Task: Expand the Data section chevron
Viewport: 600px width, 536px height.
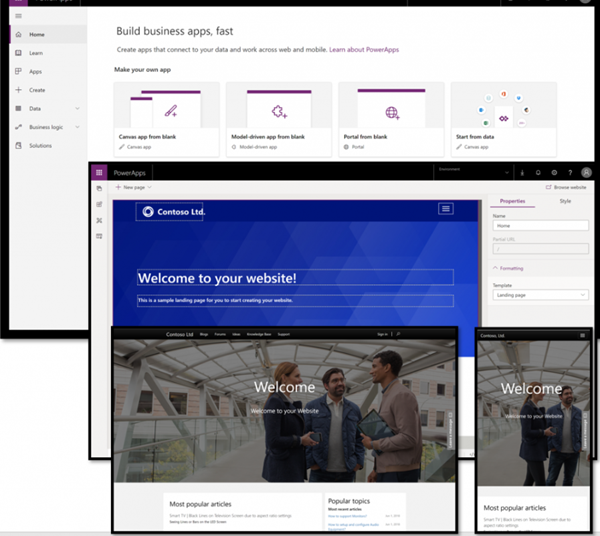Action: pyautogui.click(x=77, y=108)
